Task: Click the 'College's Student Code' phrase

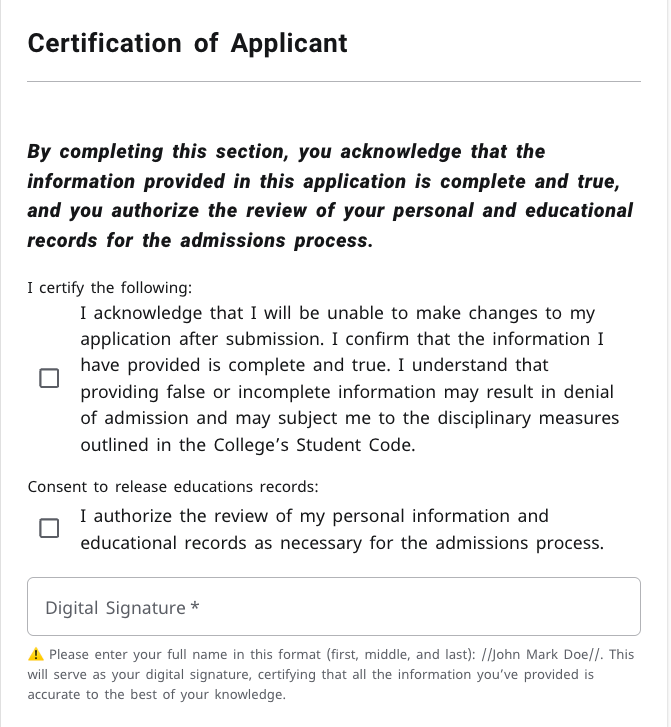Action: point(314,445)
